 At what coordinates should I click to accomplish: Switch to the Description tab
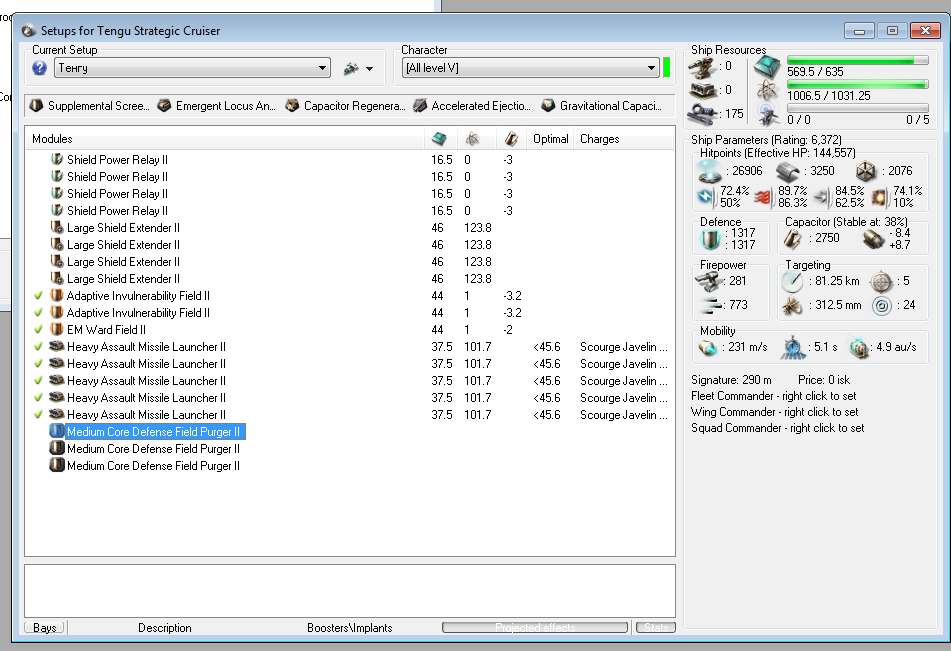pos(165,628)
